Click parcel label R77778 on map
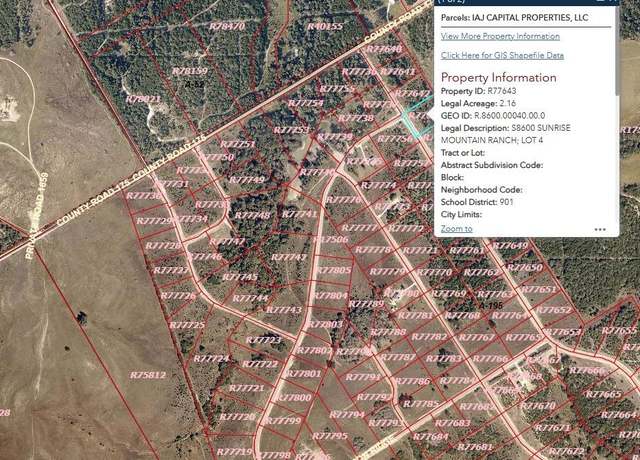 [x=373, y=249]
